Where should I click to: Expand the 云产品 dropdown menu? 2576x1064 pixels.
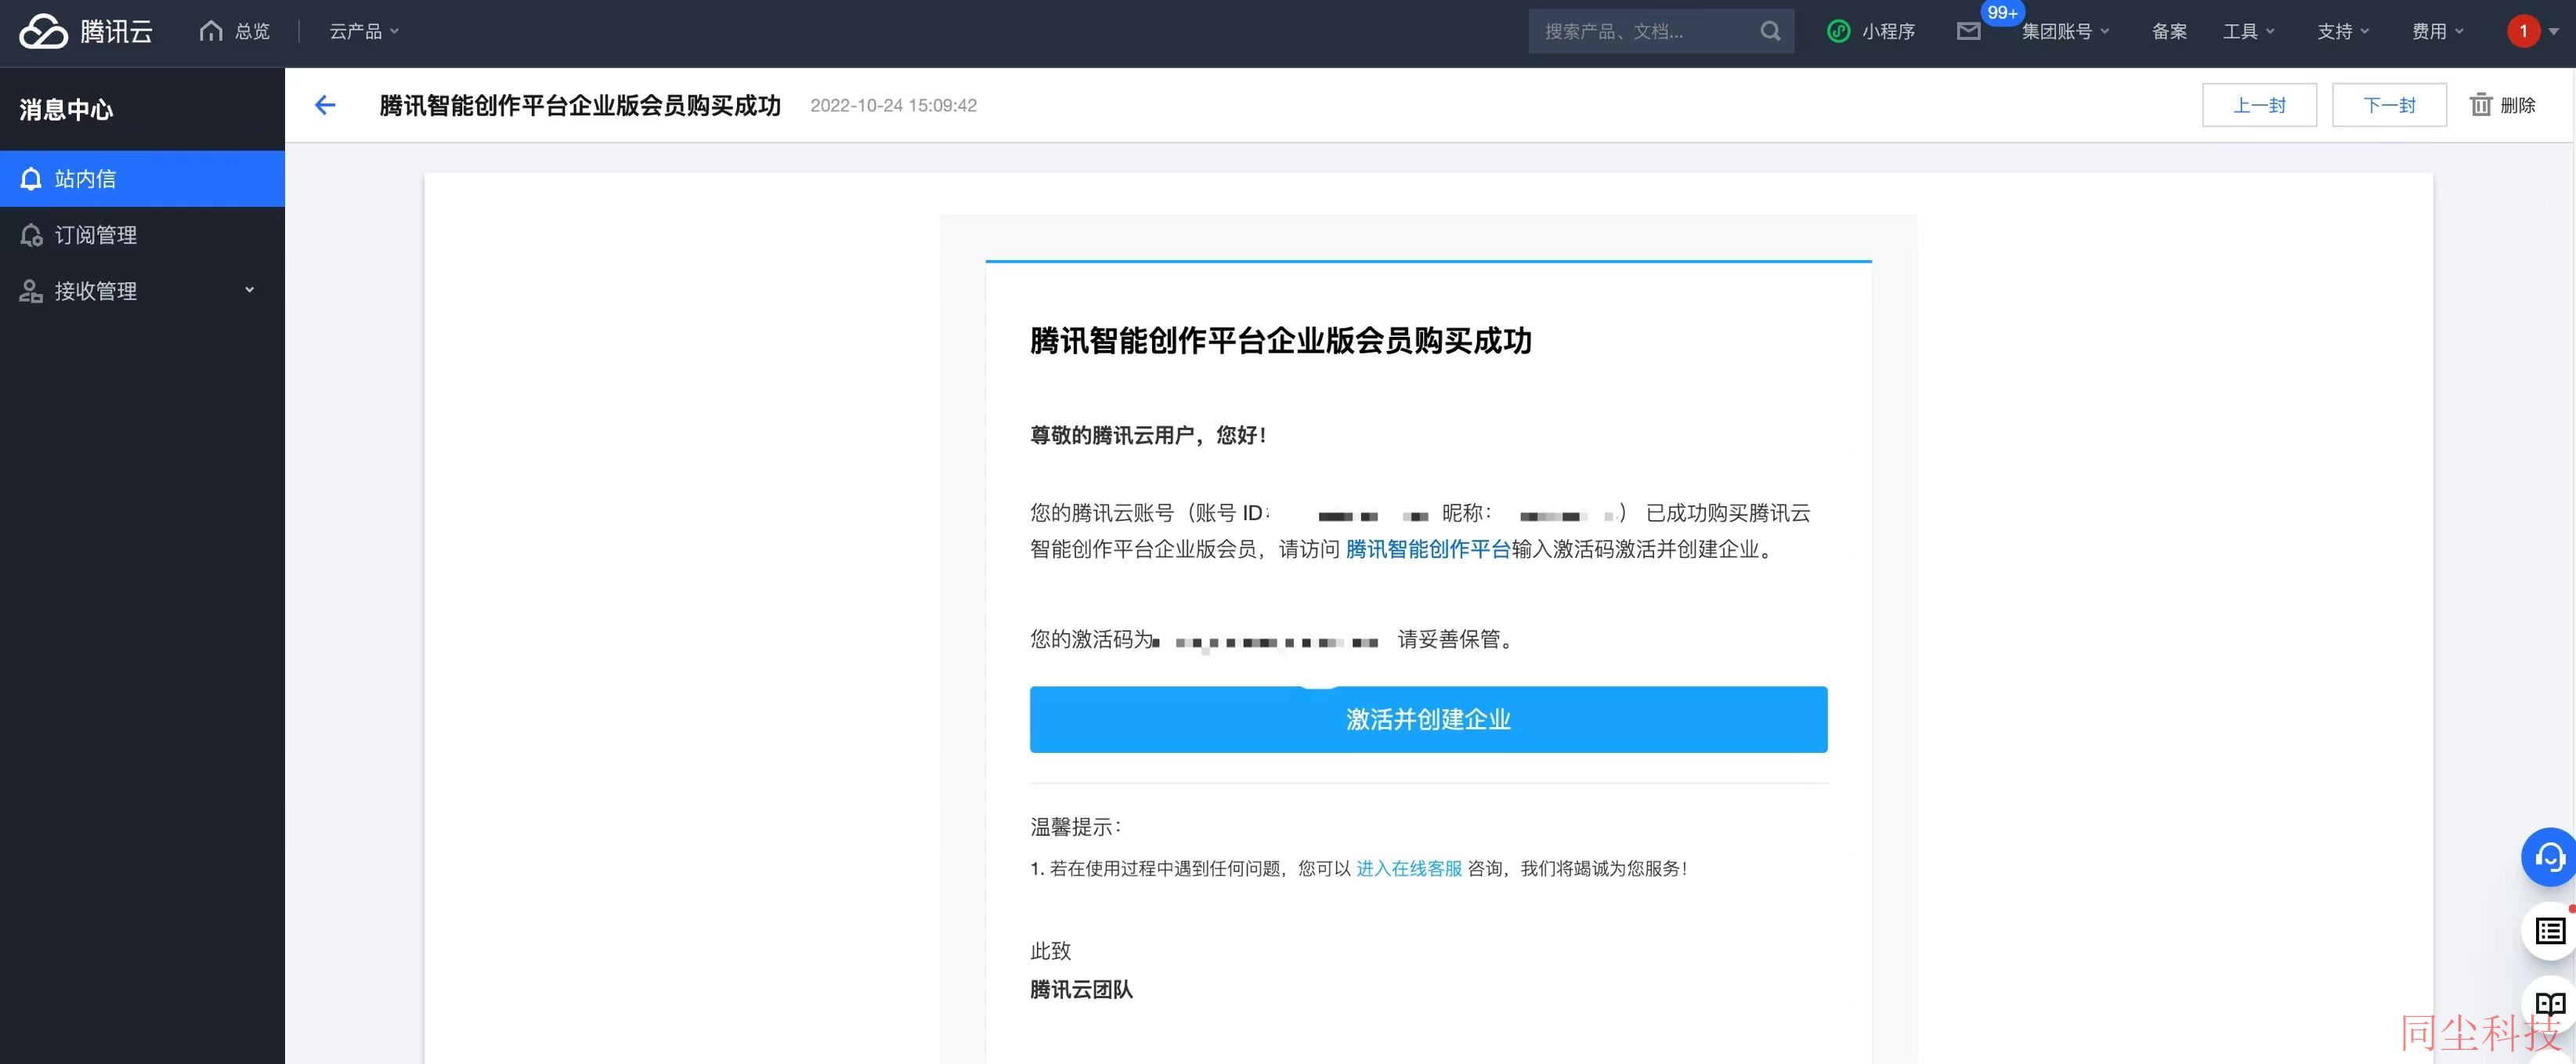pos(364,31)
